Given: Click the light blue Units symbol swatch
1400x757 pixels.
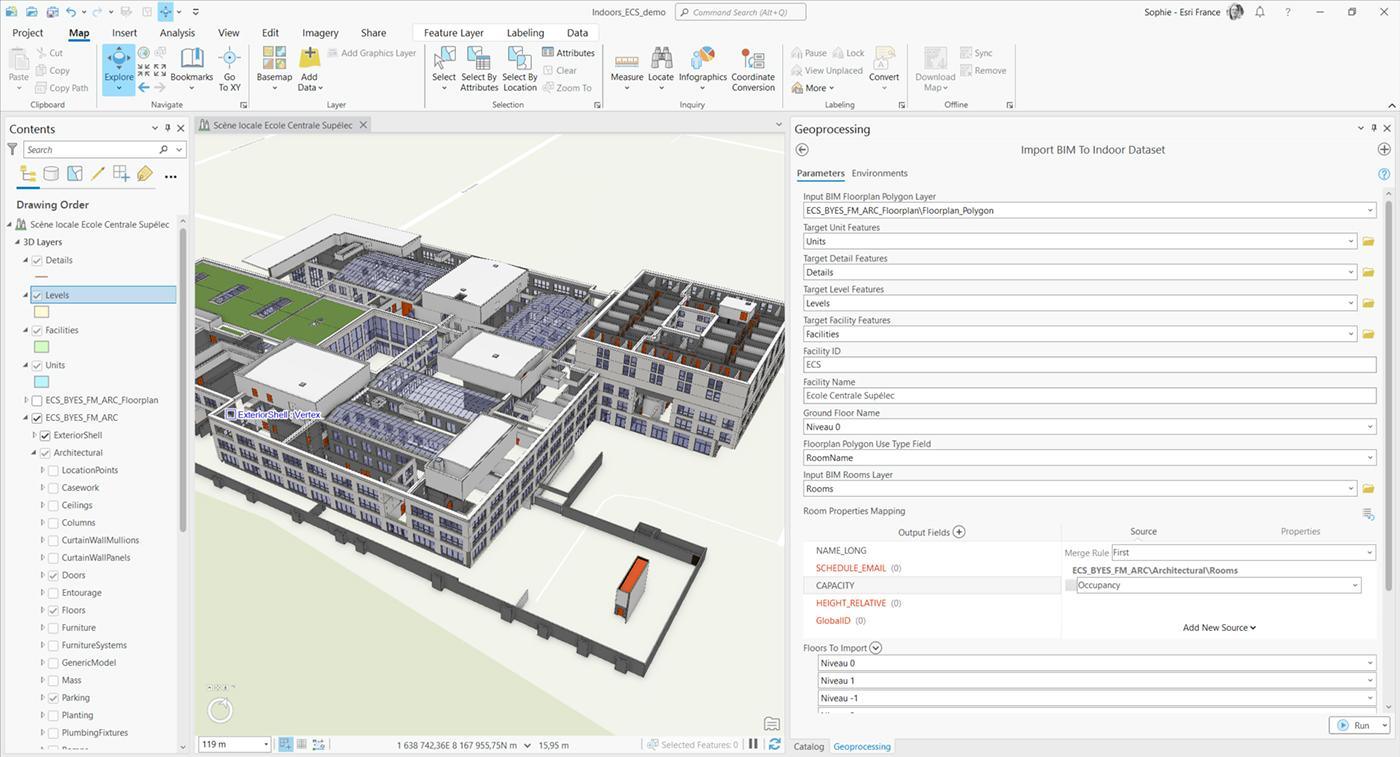Looking at the screenshot, I should 41,382.
